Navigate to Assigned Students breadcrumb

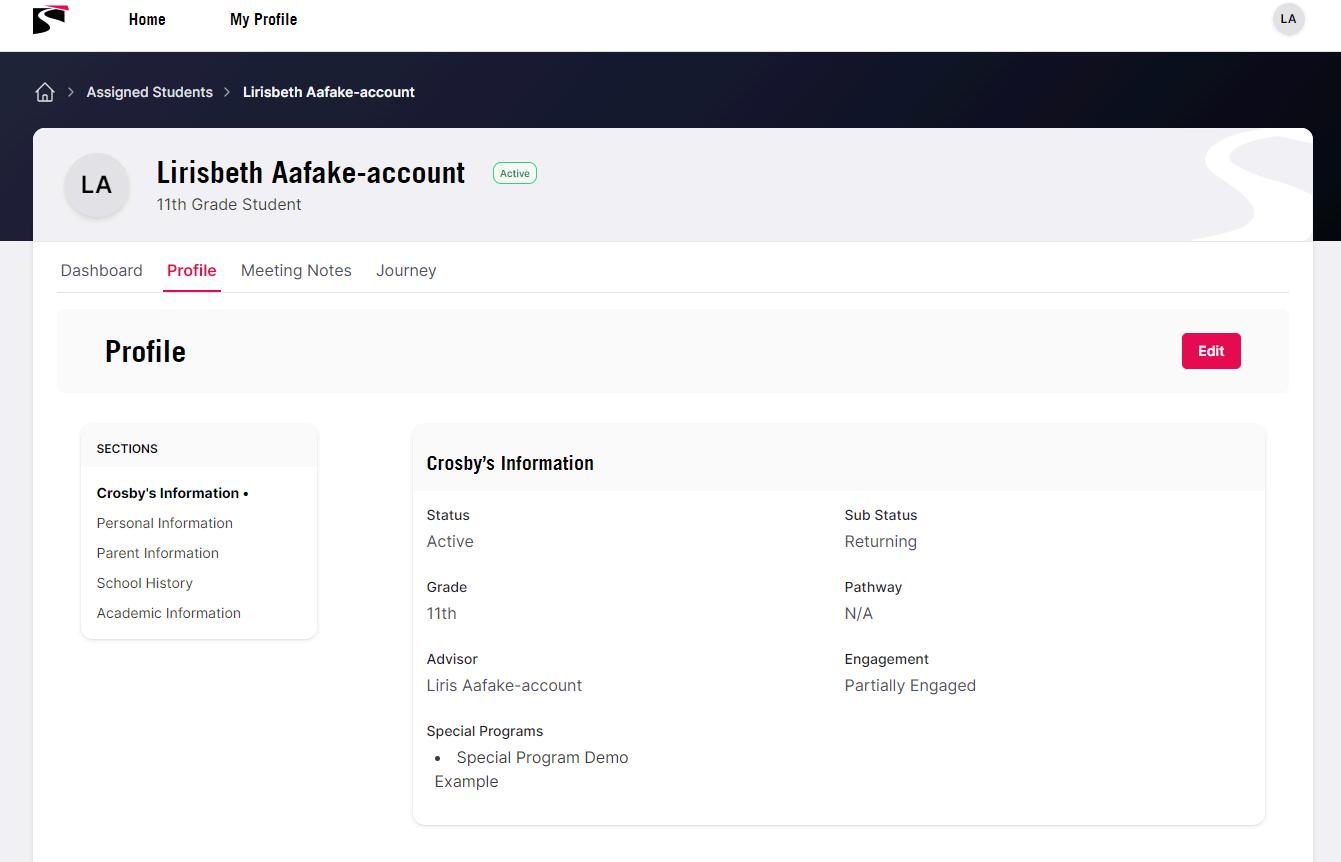coord(150,92)
